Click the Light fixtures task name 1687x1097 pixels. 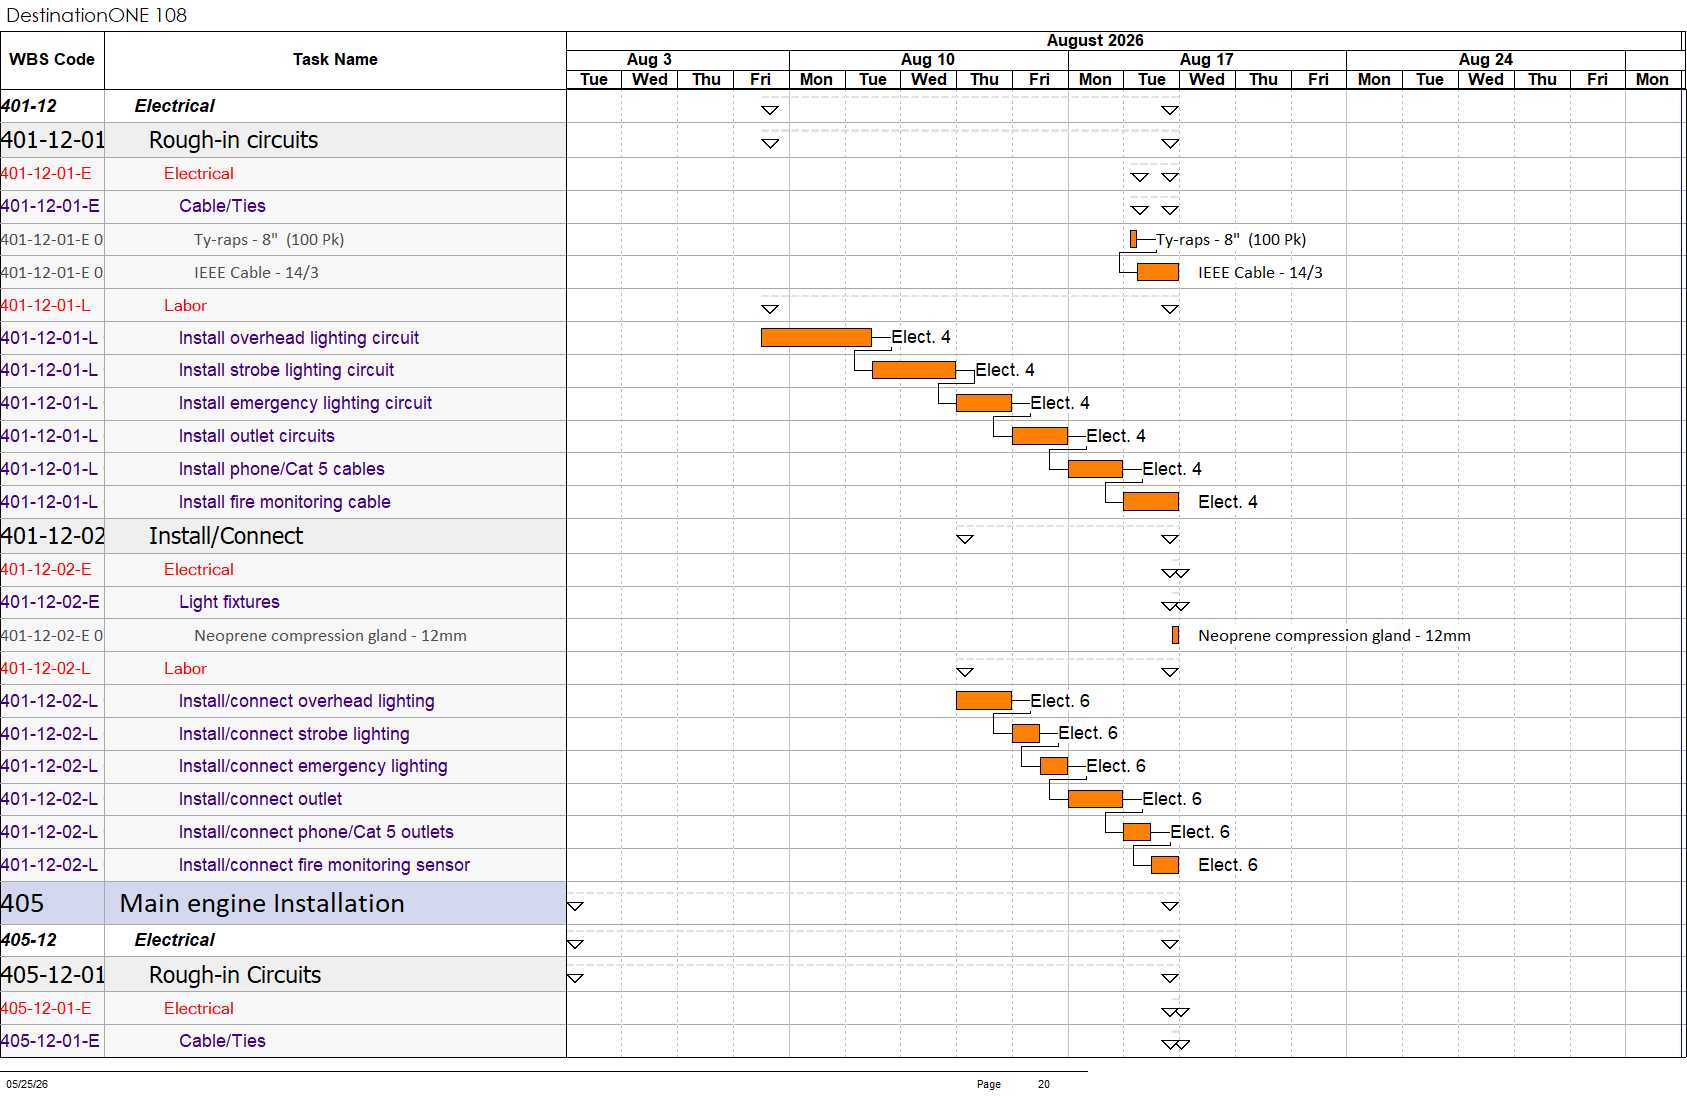coord(229,602)
